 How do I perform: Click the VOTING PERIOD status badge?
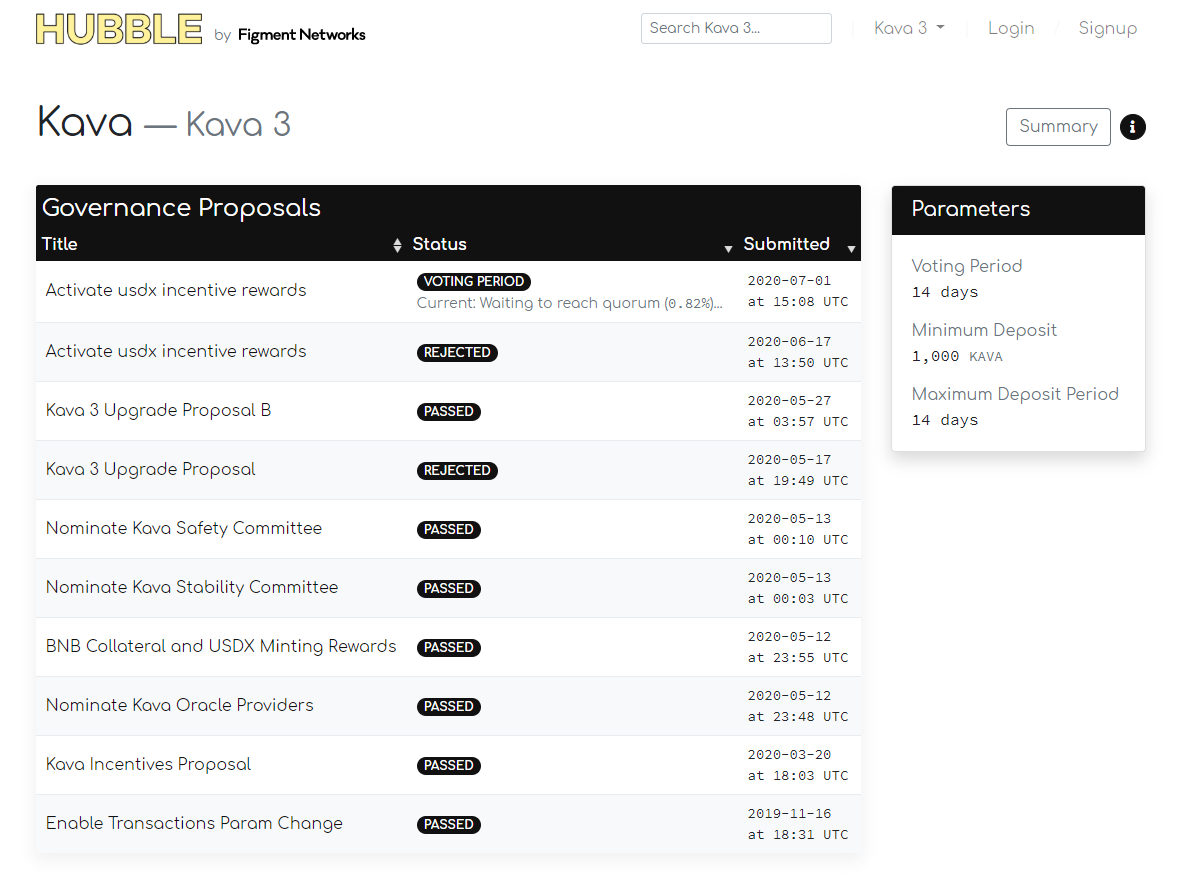click(473, 281)
